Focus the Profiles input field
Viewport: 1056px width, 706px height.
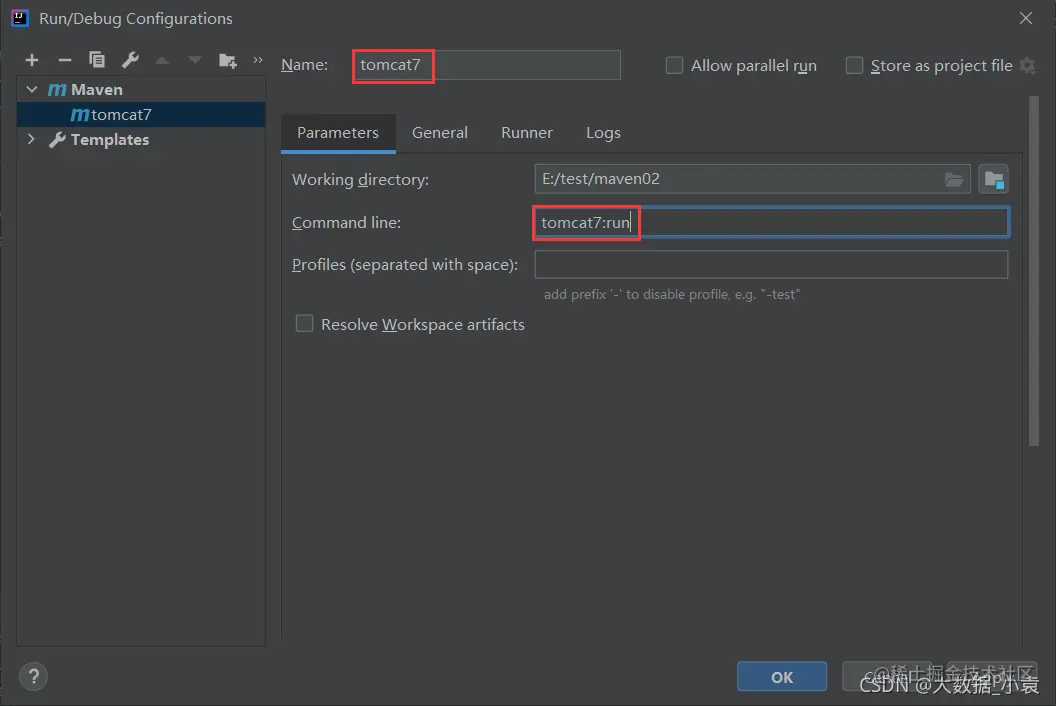(771, 265)
